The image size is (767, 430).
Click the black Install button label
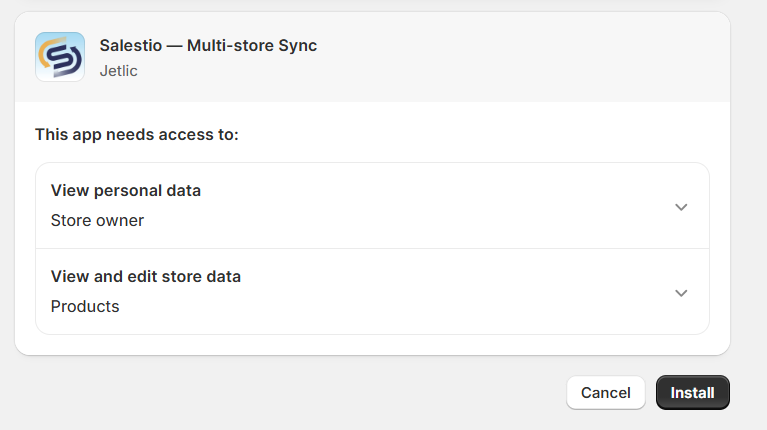coord(692,393)
